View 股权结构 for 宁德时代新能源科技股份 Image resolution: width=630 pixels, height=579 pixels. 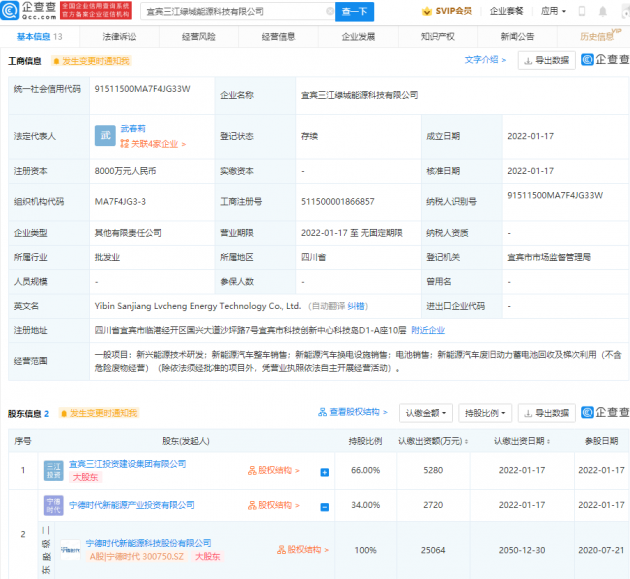click(303, 550)
